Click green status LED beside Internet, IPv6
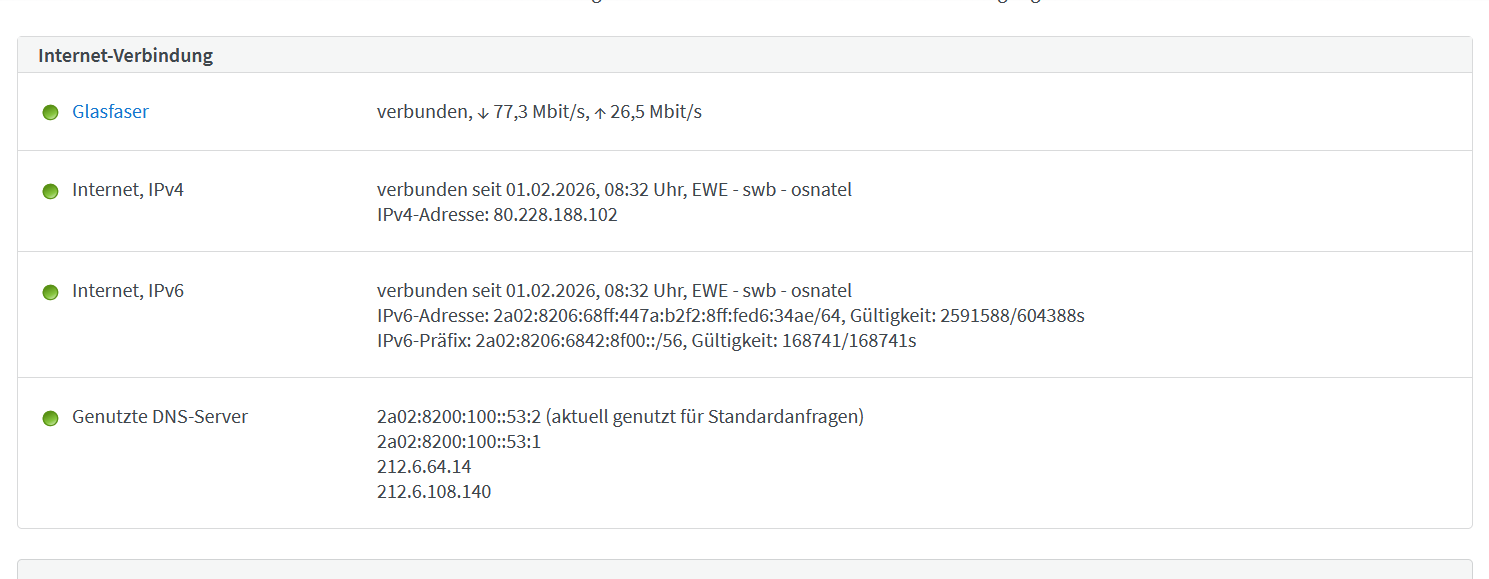The width and height of the screenshot is (1489, 579). (x=51, y=292)
